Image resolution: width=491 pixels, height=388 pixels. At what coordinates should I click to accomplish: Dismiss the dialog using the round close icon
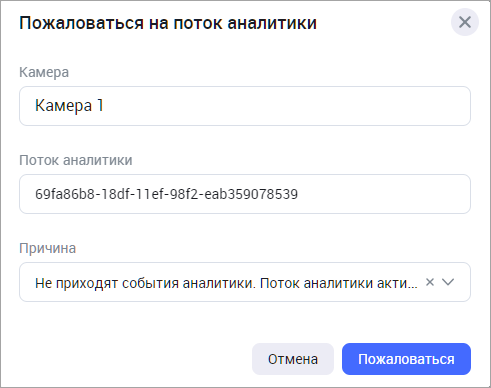465,22
